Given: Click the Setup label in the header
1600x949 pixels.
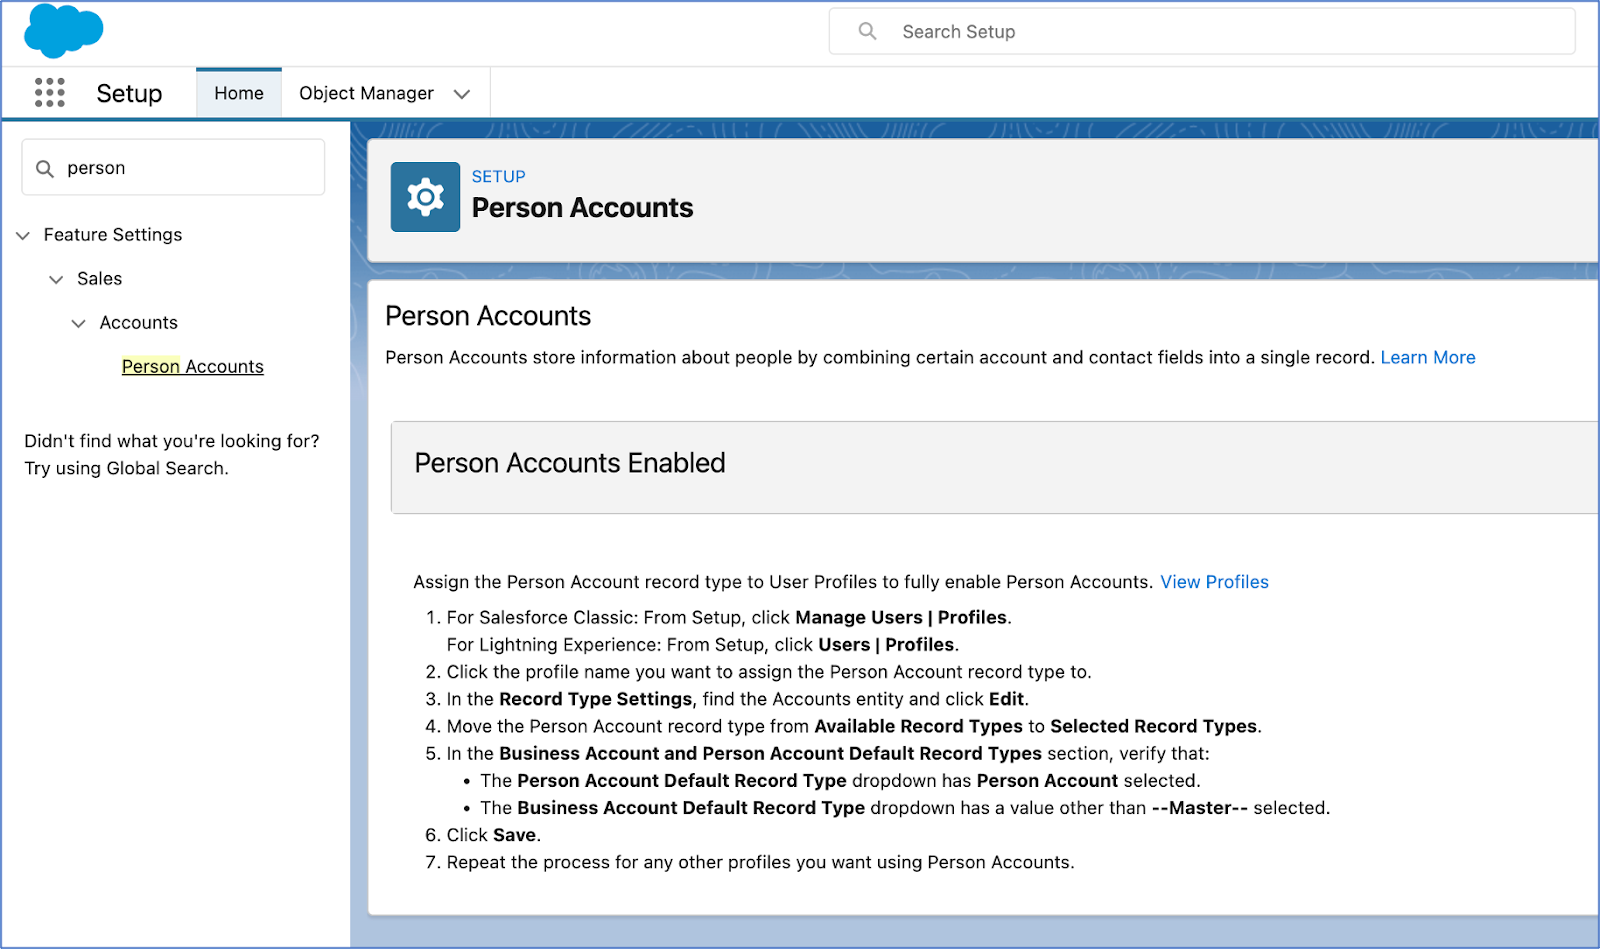Looking at the screenshot, I should pyautogui.click(x=128, y=92).
